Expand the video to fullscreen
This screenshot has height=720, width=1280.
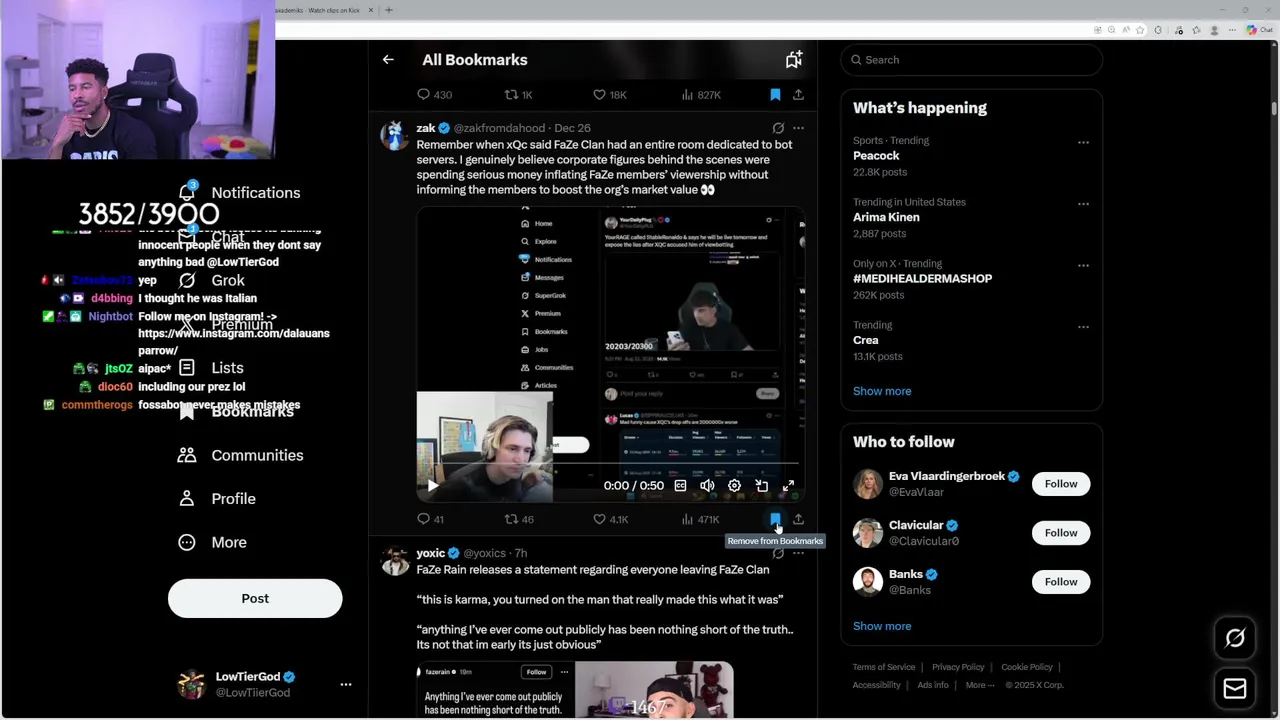pyautogui.click(x=788, y=486)
